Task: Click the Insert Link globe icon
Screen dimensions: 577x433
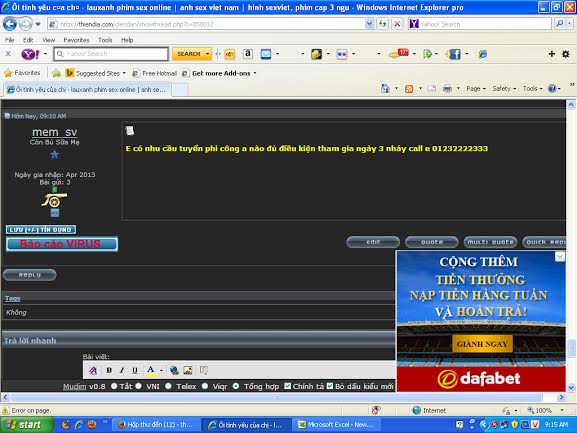Action: (174, 370)
